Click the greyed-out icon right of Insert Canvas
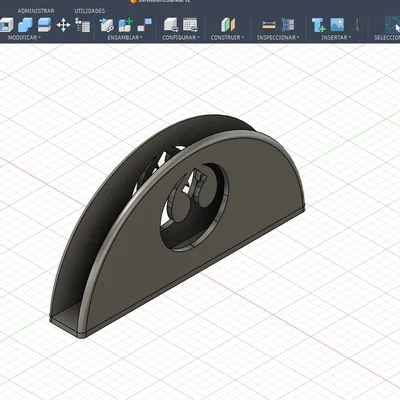The image size is (400, 400). 357,25
